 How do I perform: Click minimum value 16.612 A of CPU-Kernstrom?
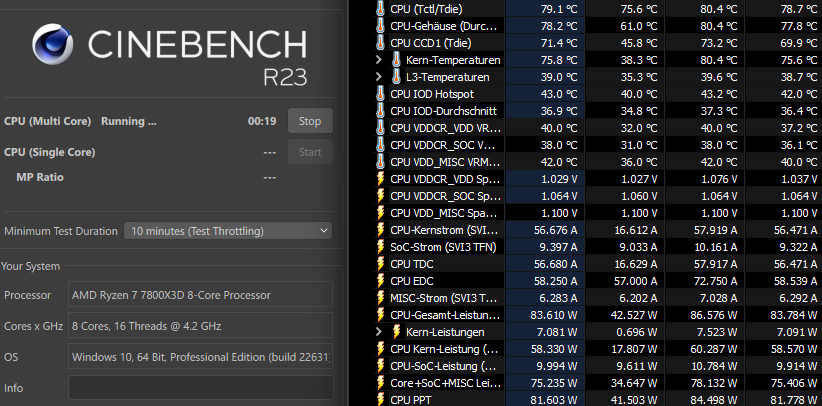[x=636, y=230]
